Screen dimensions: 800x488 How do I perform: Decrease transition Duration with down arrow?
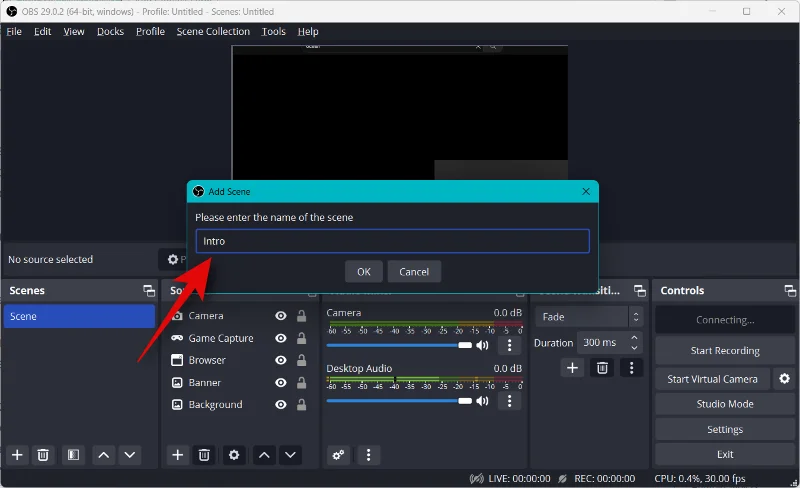pyautogui.click(x=634, y=348)
